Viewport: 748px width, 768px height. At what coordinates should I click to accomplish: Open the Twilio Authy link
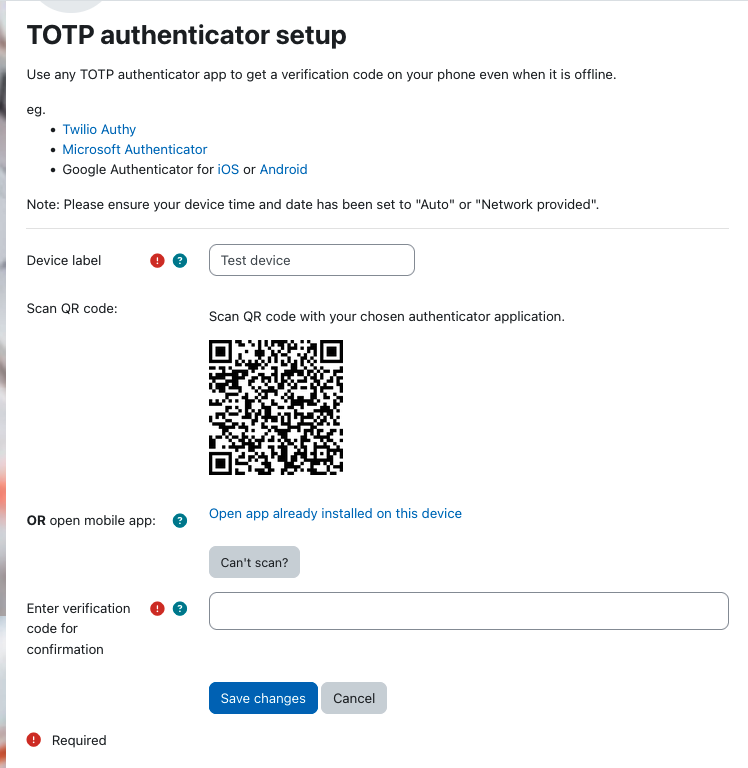[99, 129]
